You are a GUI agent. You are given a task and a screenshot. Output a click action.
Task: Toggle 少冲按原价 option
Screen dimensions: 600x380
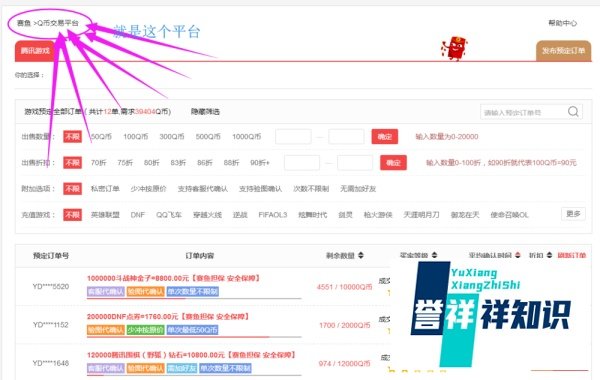pyautogui.click(x=148, y=189)
